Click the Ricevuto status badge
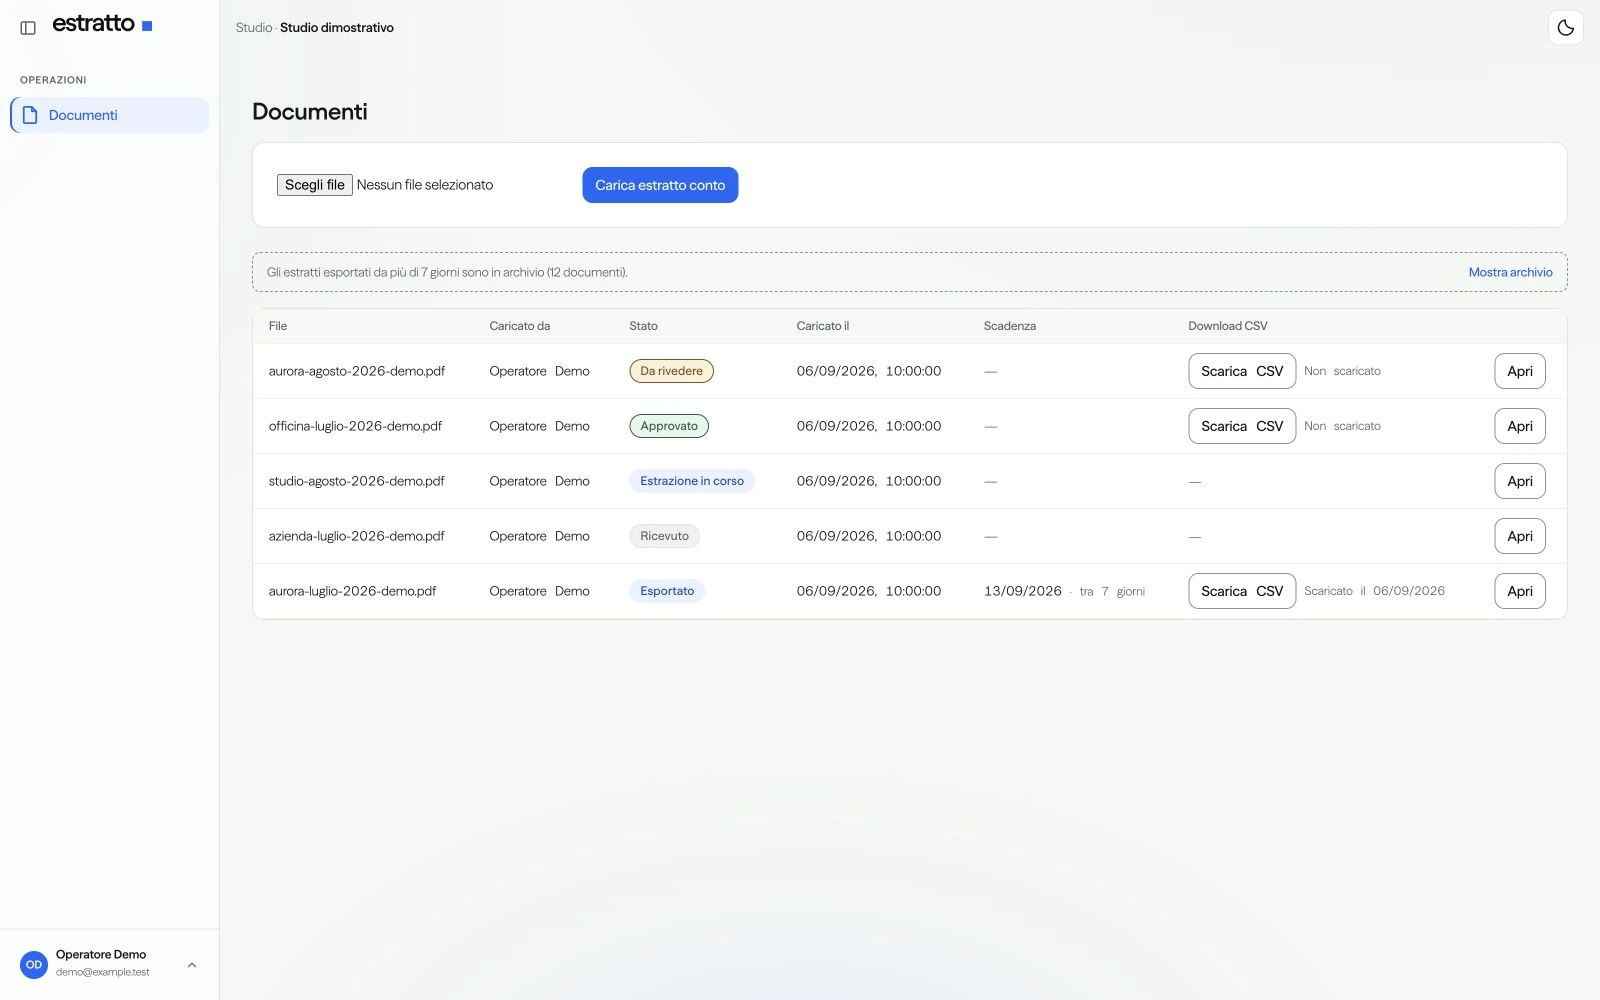The height and width of the screenshot is (1000, 1600). tap(664, 536)
